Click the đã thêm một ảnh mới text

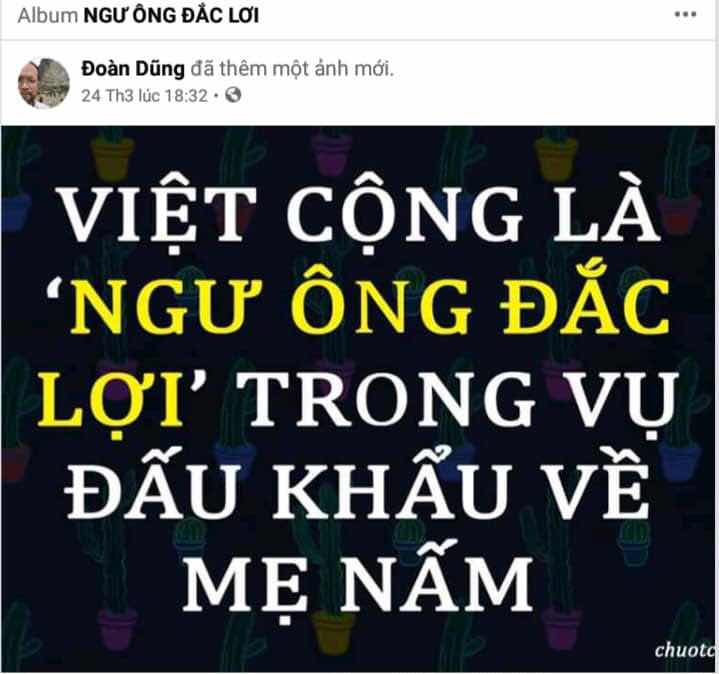click(x=292, y=69)
